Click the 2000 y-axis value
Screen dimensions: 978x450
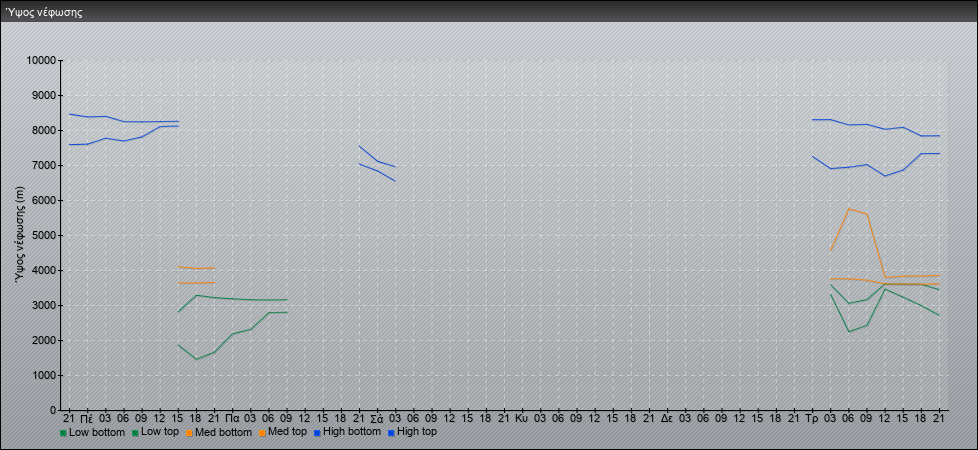tap(44, 340)
